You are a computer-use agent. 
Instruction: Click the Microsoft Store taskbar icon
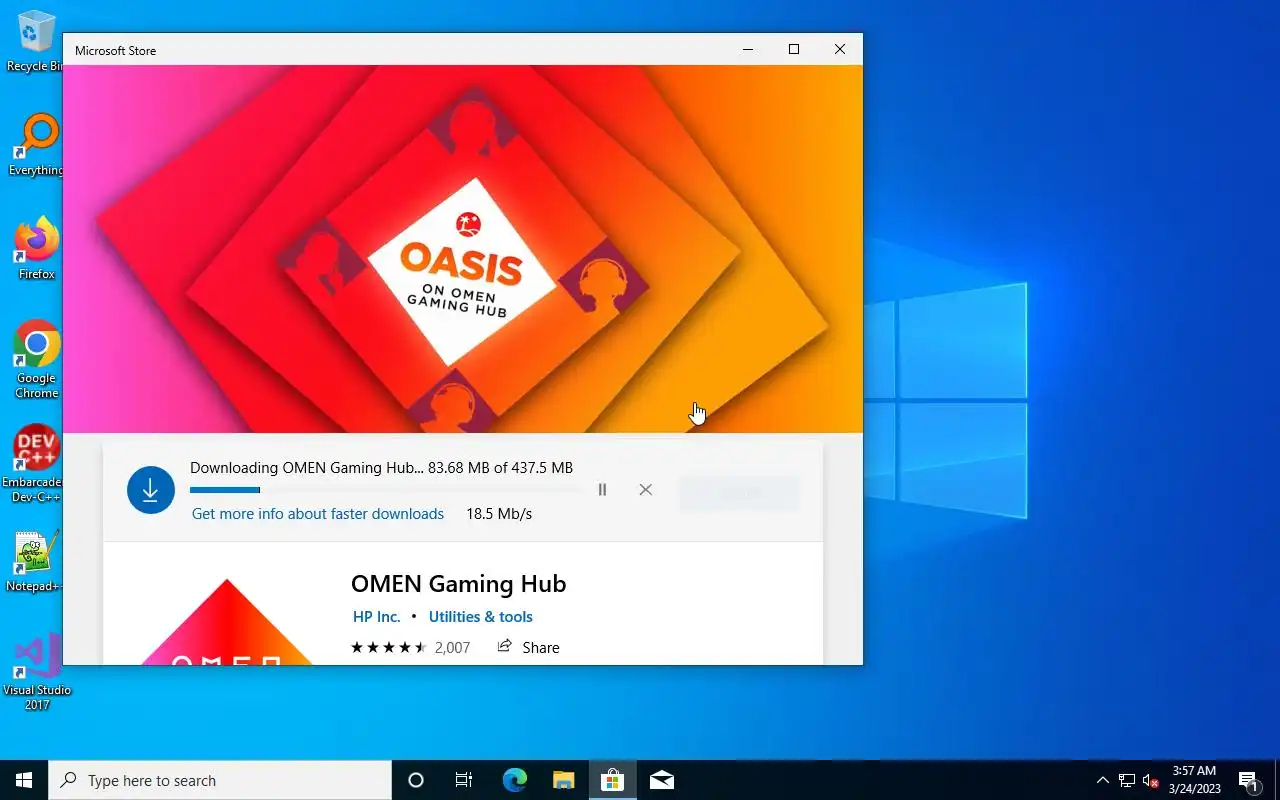[x=612, y=780]
